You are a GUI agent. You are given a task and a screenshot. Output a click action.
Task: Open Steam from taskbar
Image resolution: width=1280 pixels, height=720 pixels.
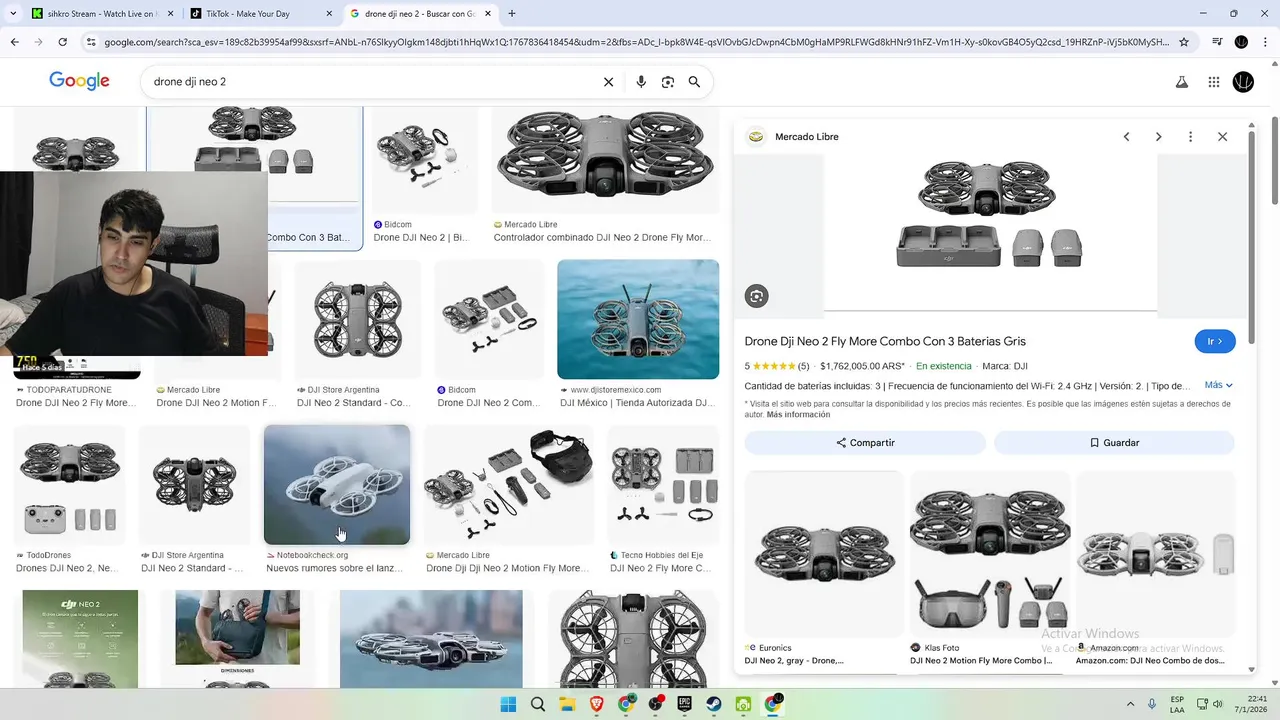(714, 704)
